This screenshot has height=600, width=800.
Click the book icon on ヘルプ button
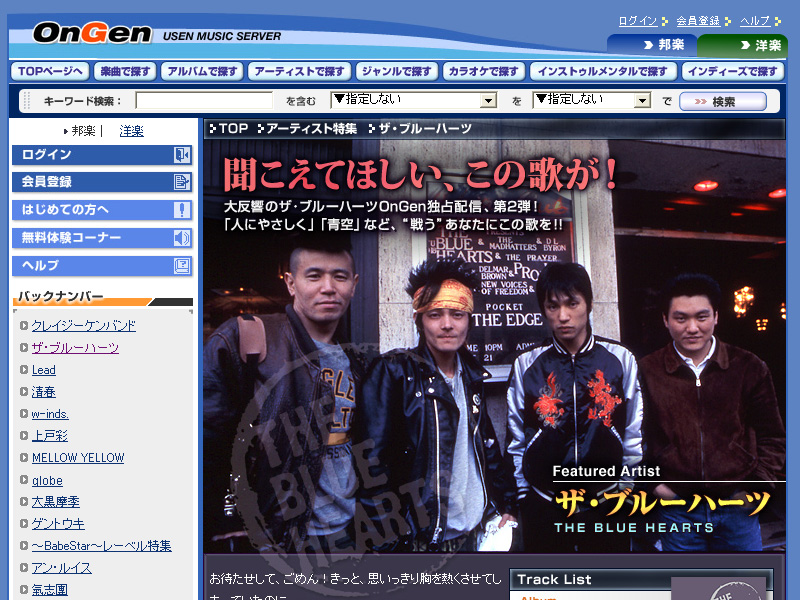pyautogui.click(x=182, y=265)
